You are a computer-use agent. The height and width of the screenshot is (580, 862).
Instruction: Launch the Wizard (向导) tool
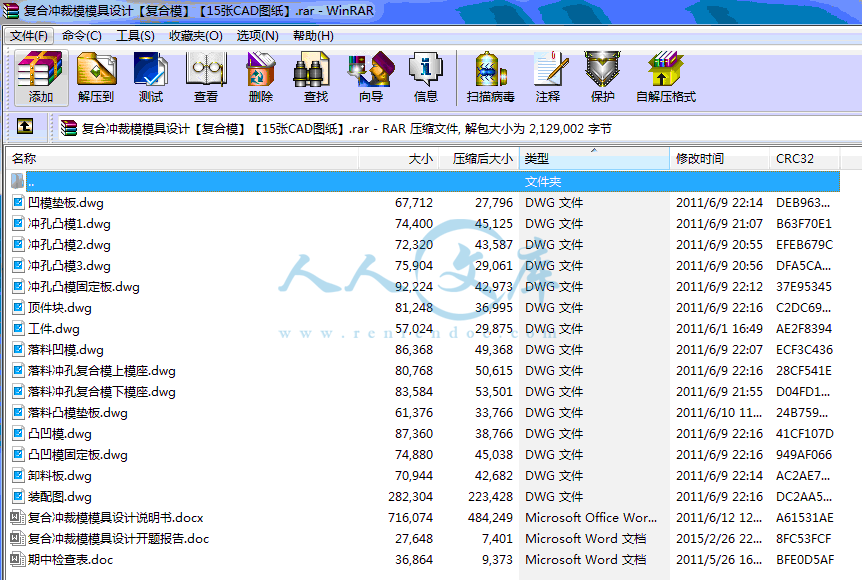pos(371,77)
